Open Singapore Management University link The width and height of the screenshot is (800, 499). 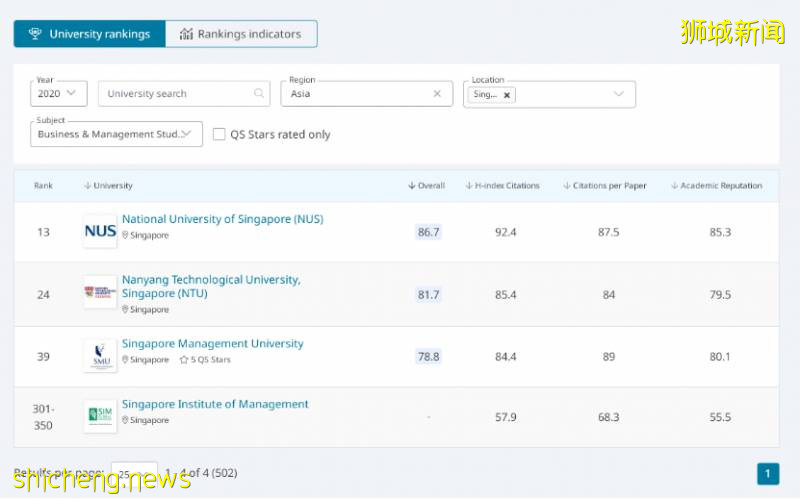click(212, 343)
